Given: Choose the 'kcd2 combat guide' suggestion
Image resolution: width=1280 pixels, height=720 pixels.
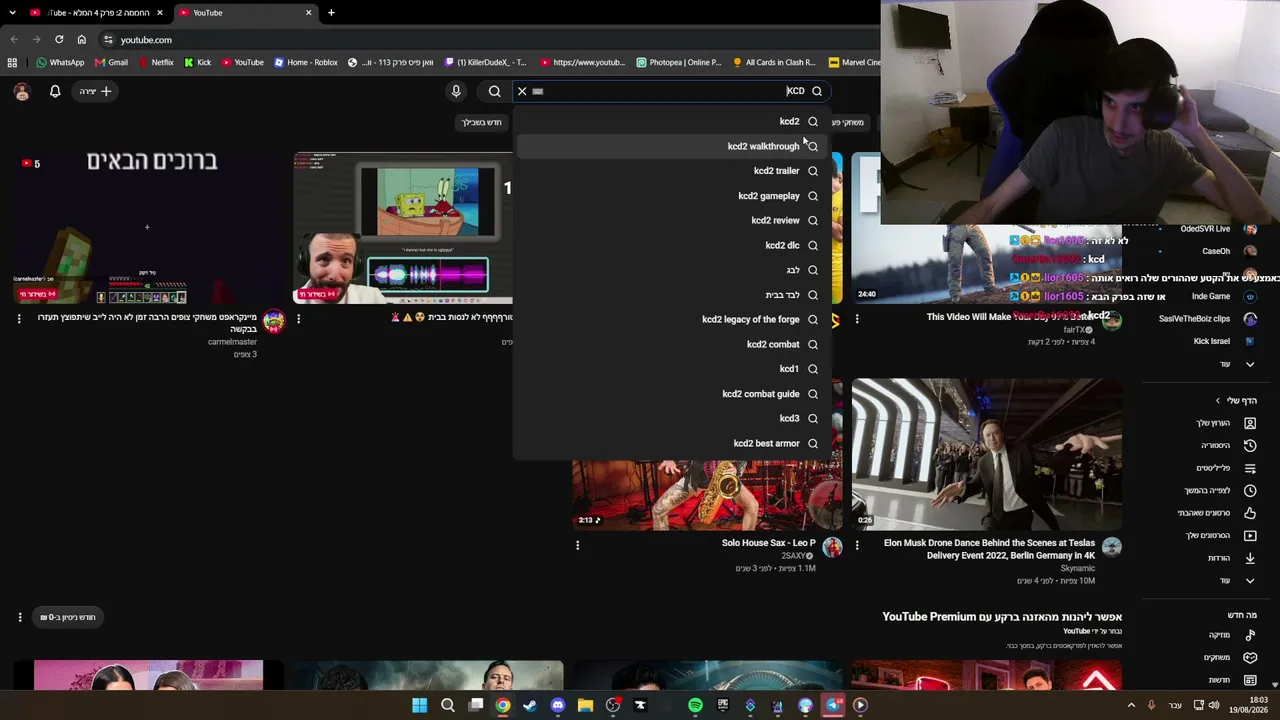Looking at the screenshot, I should coord(672,394).
